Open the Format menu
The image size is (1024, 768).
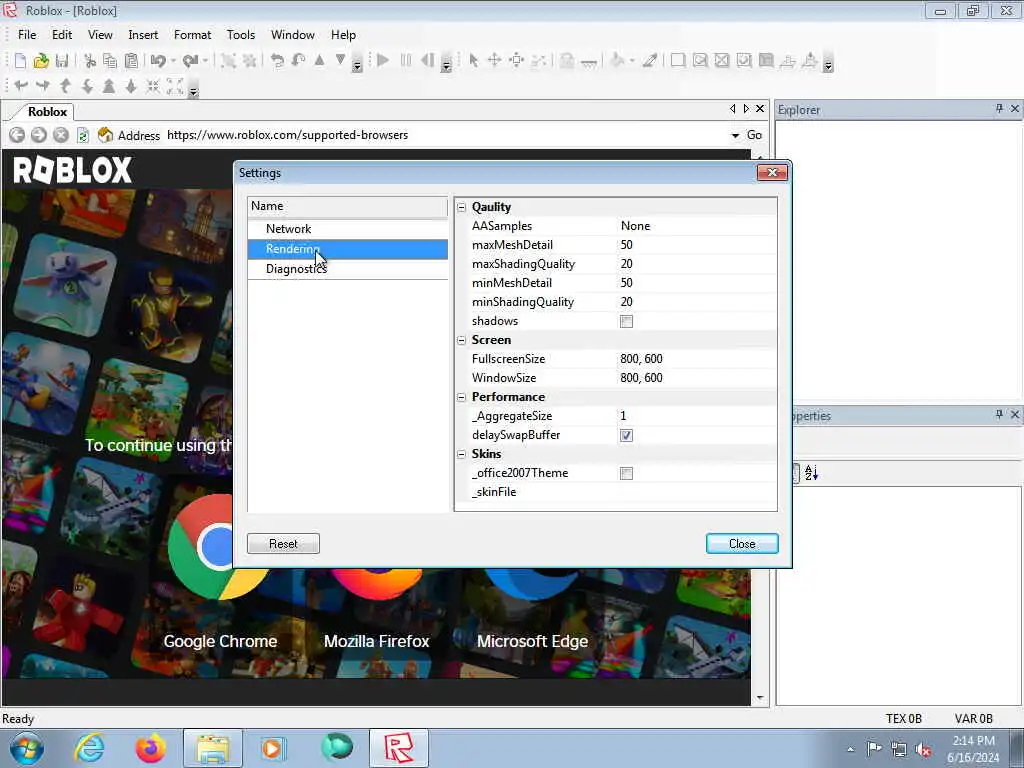click(192, 35)
